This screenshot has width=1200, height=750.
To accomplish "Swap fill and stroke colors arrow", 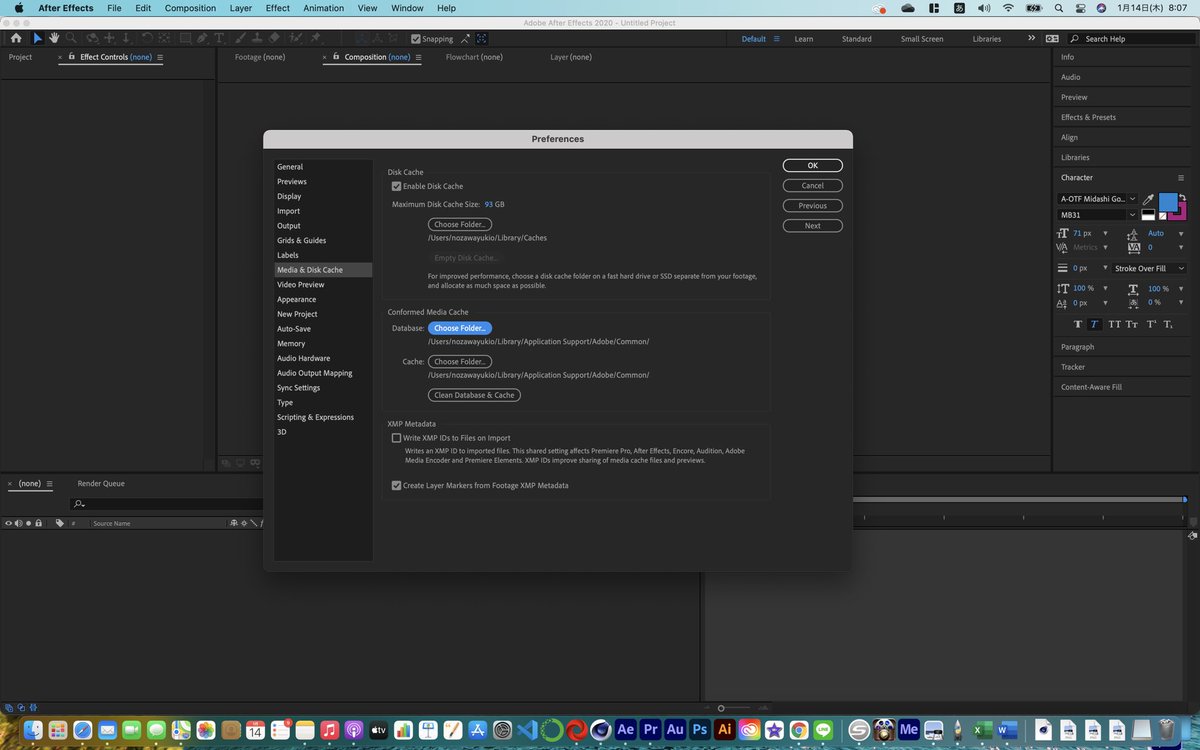I will (1182, 197).
